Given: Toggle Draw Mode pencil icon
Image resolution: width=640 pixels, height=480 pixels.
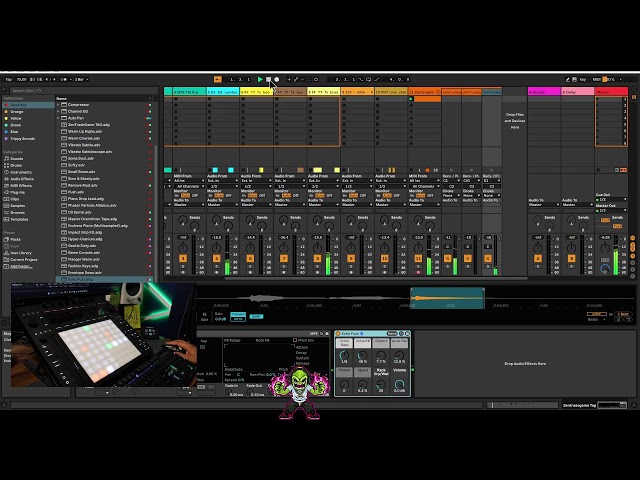Looking at the screenshot, I should (567, 80).
